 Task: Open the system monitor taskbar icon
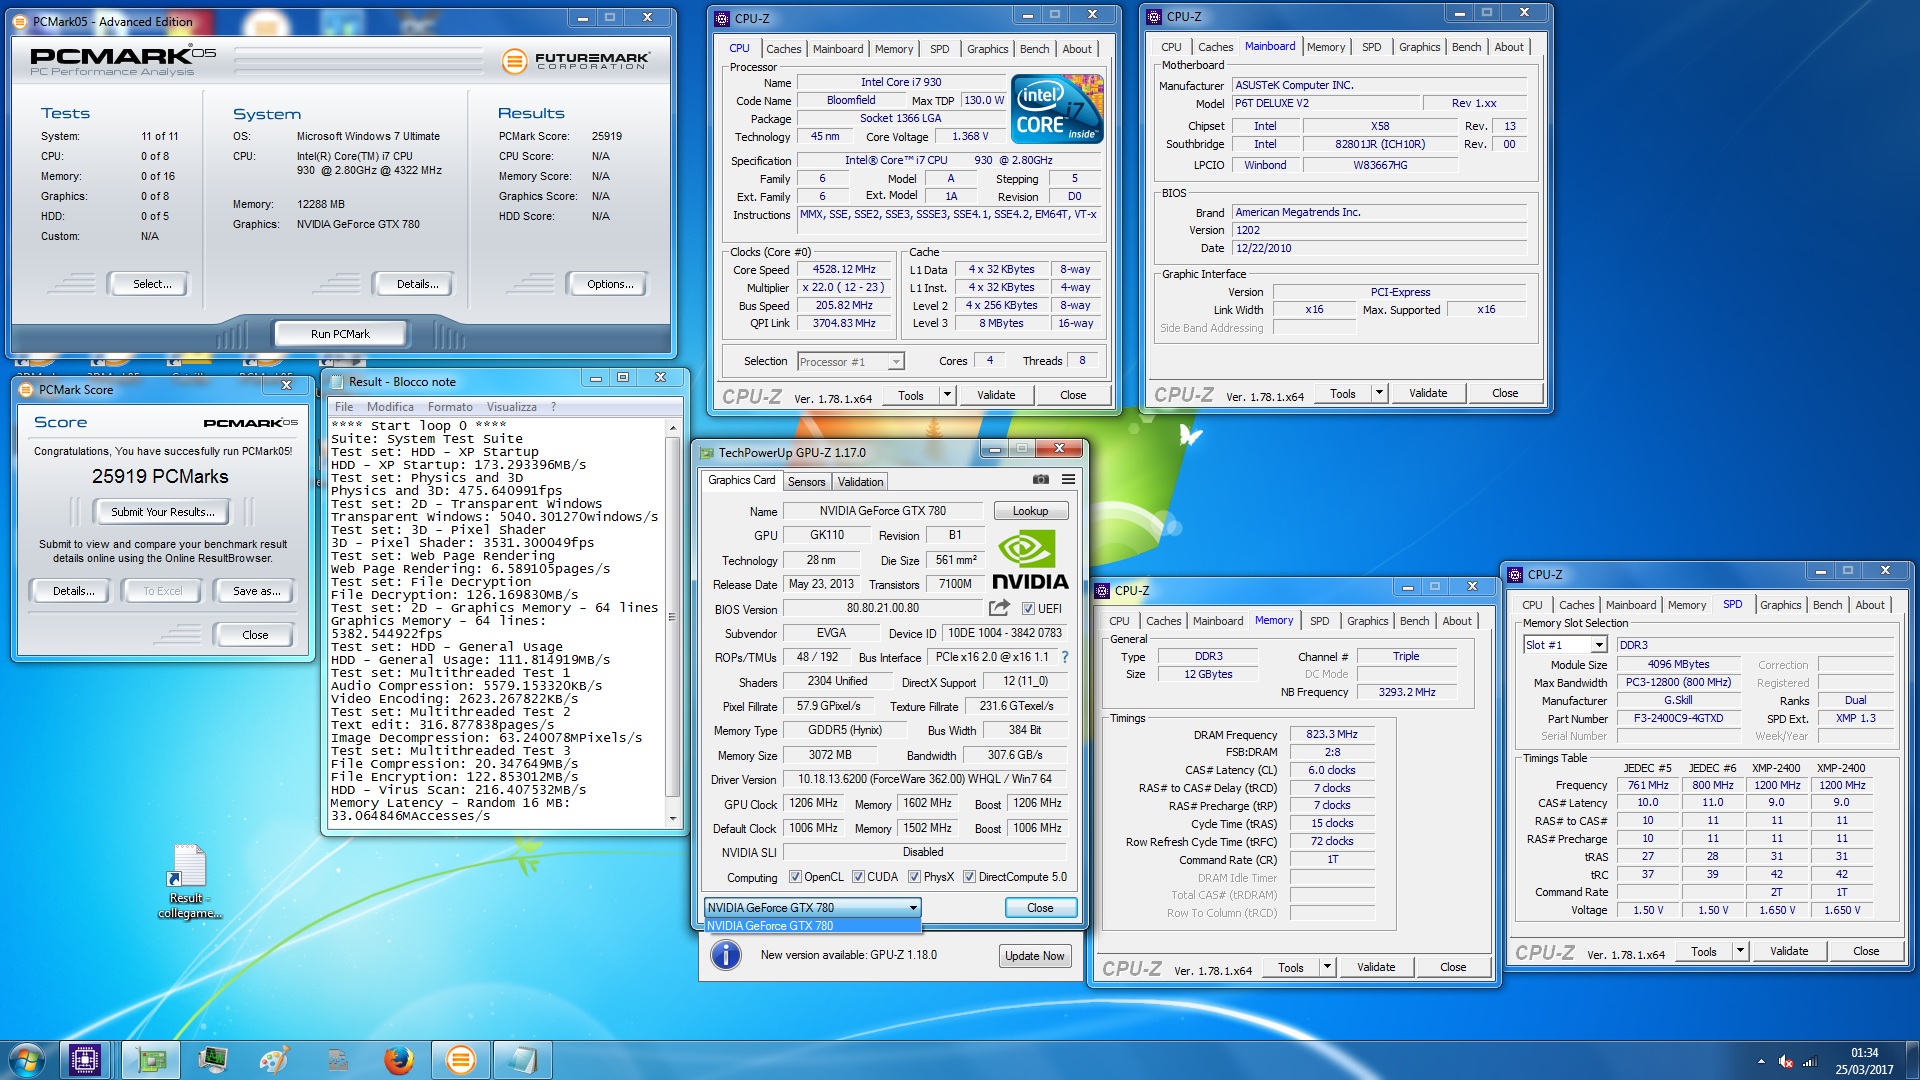pyautogui.click(x=213, y=1060)
